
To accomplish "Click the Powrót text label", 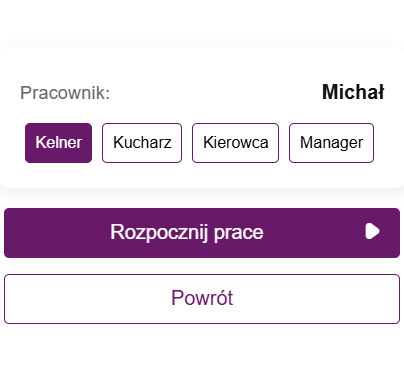I will pyautogui.click(x=202, y=298).
